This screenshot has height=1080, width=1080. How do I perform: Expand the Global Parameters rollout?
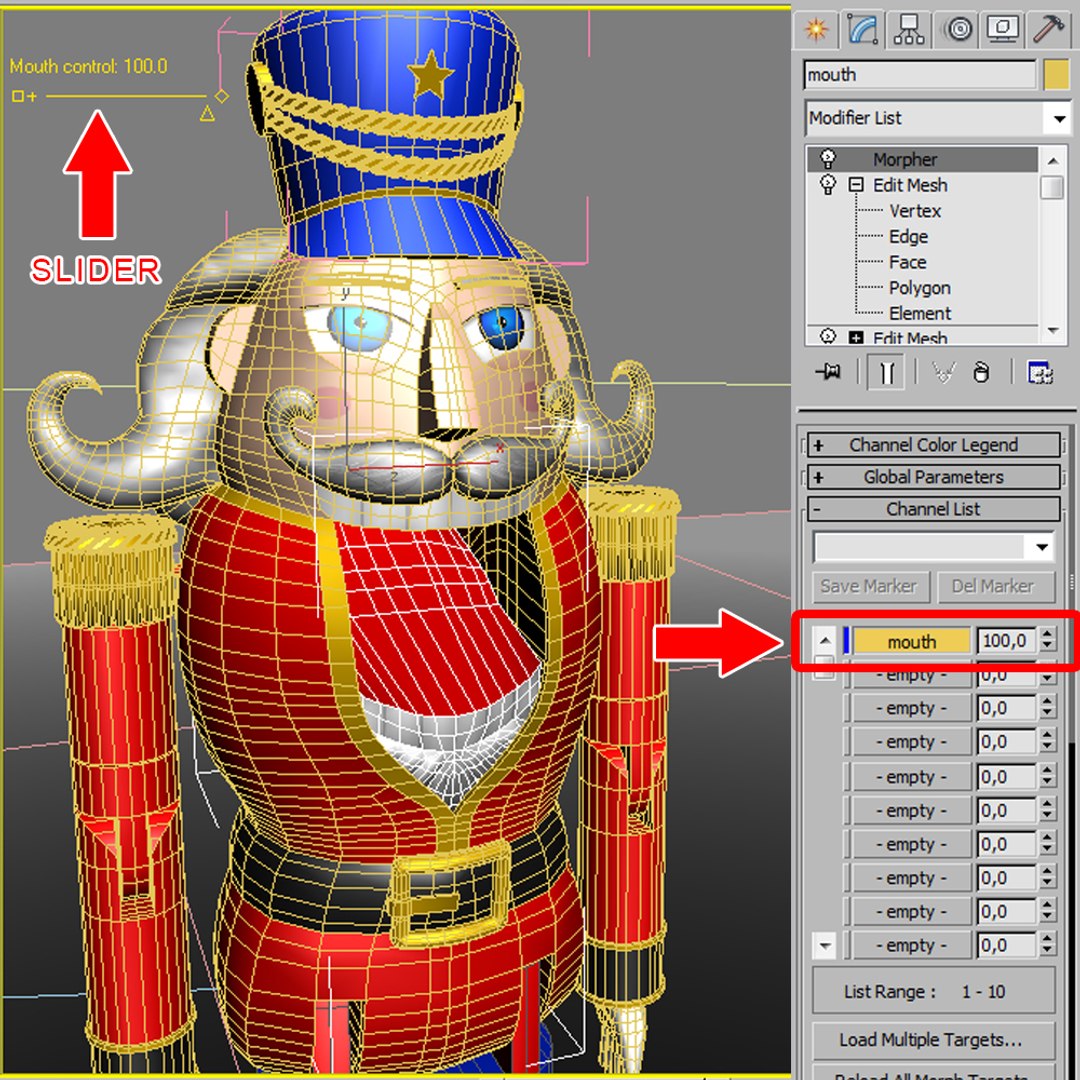[x=933, y=477]
